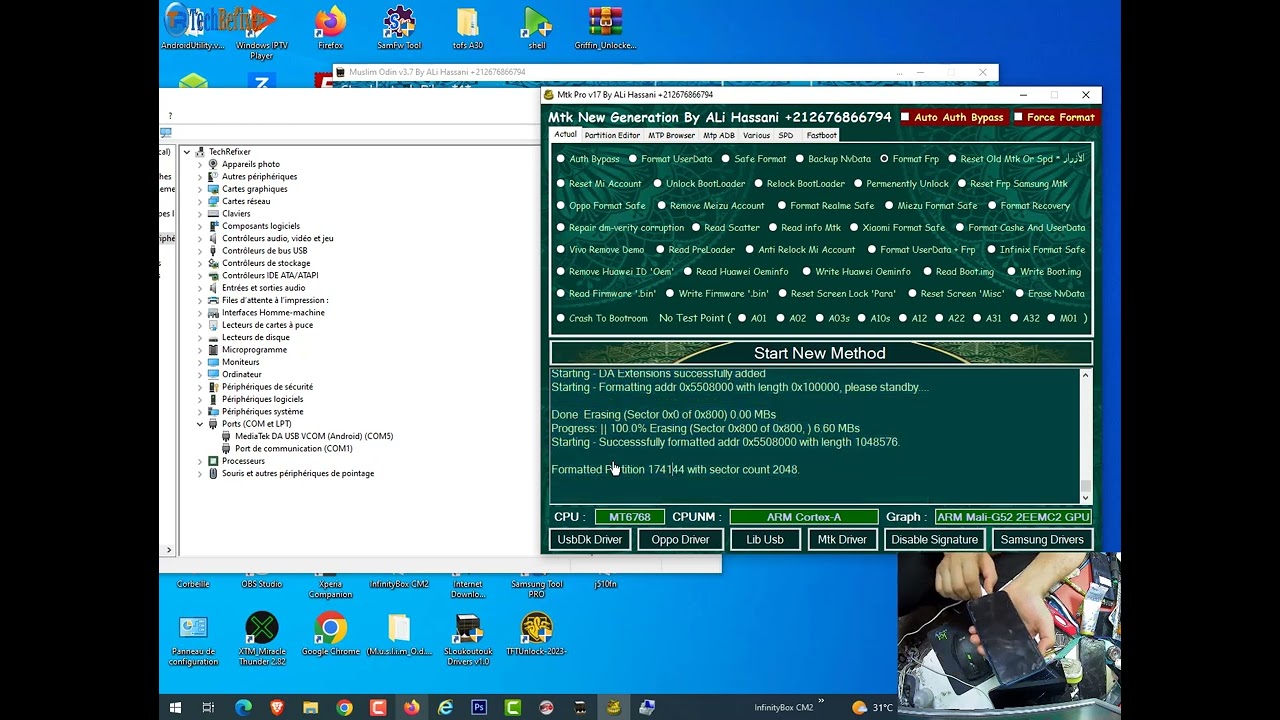Select the A12 no test point option

(x=903, y=319)
